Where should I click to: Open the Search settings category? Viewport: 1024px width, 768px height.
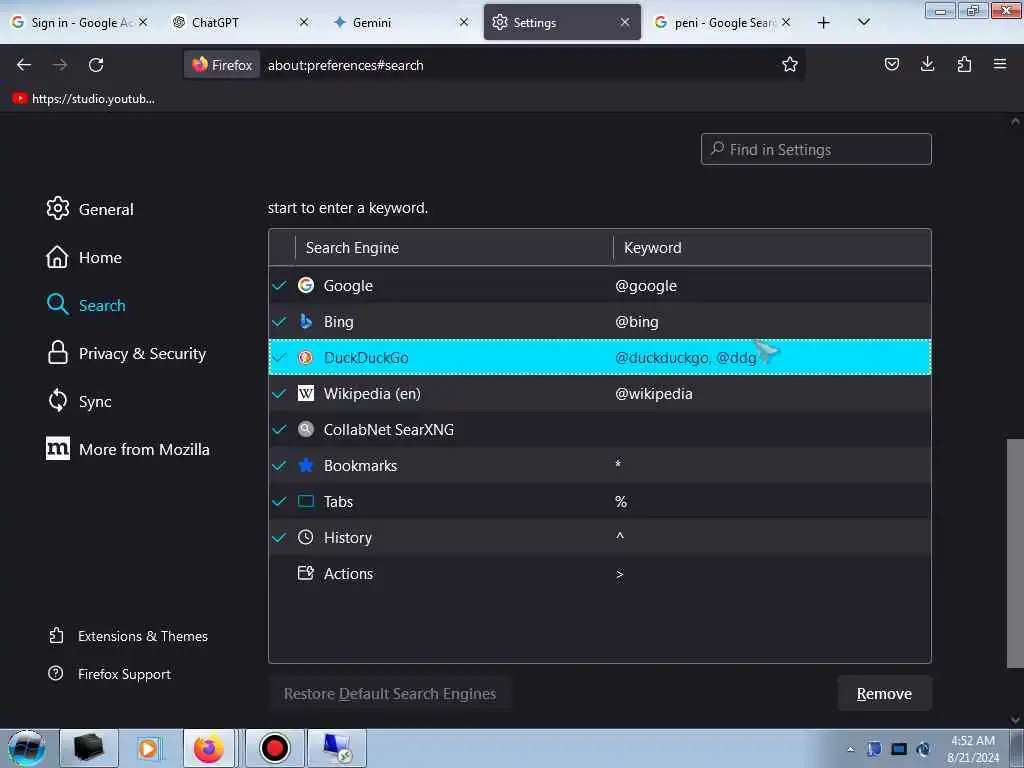coord(86,305)
